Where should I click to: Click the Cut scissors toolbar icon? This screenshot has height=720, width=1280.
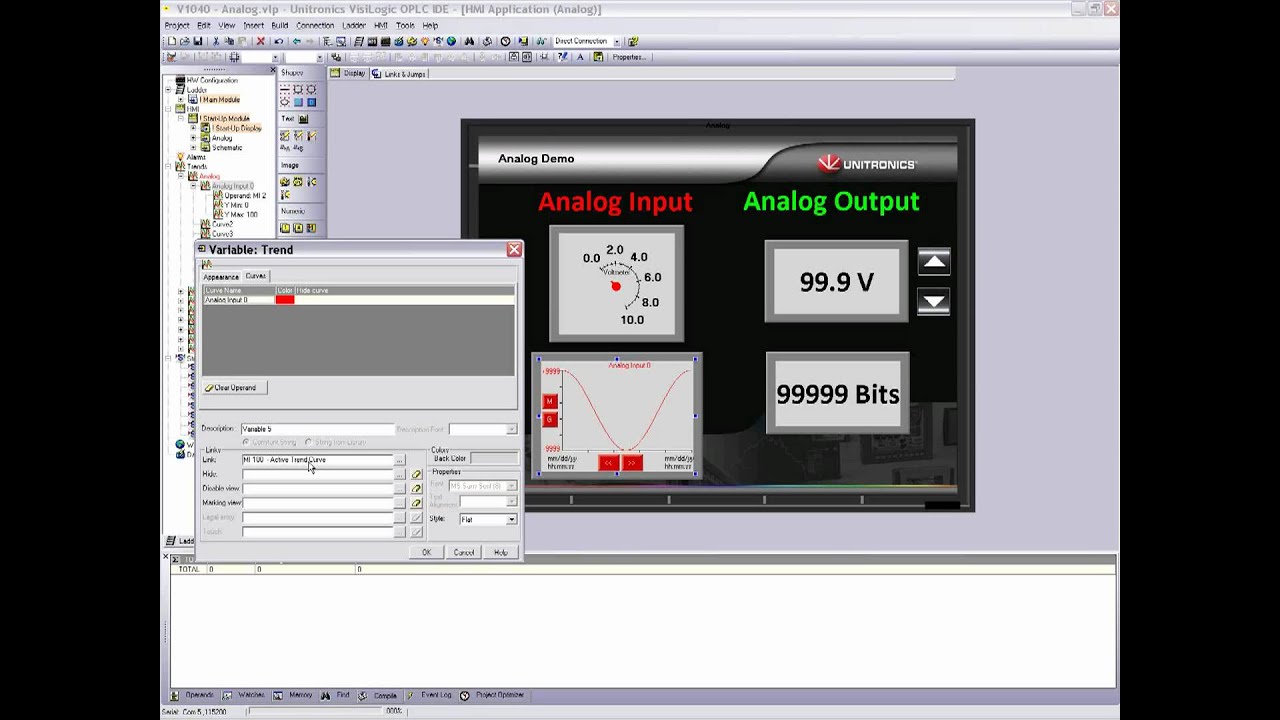(216, 41)
